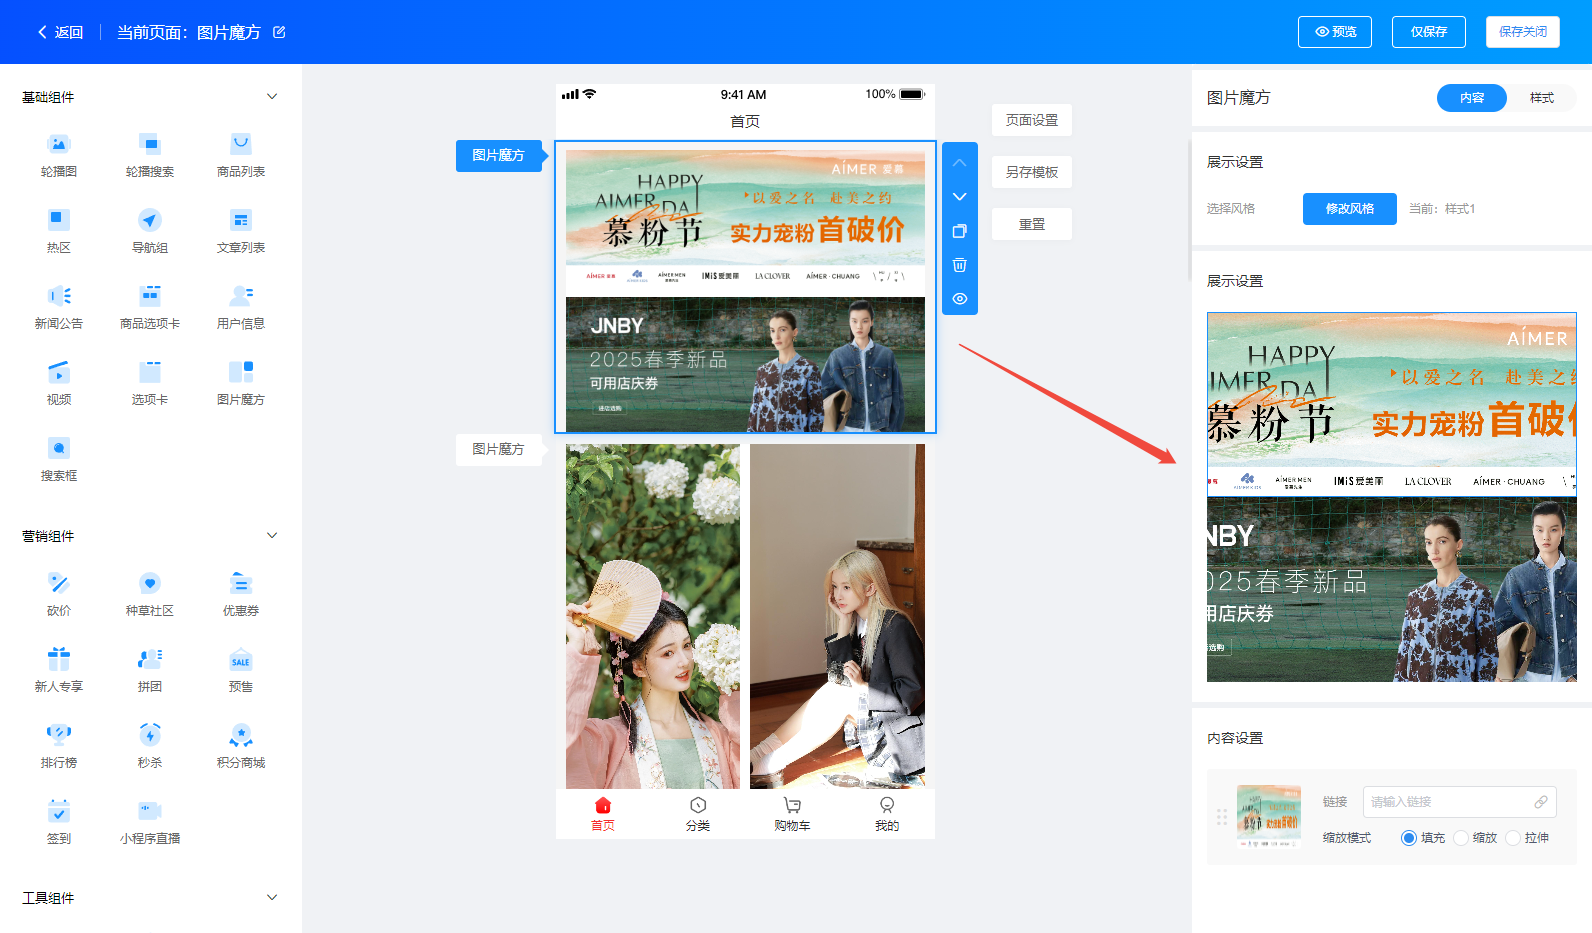Select the JNBY cell in layout preview

click(x=1392, y=590)
